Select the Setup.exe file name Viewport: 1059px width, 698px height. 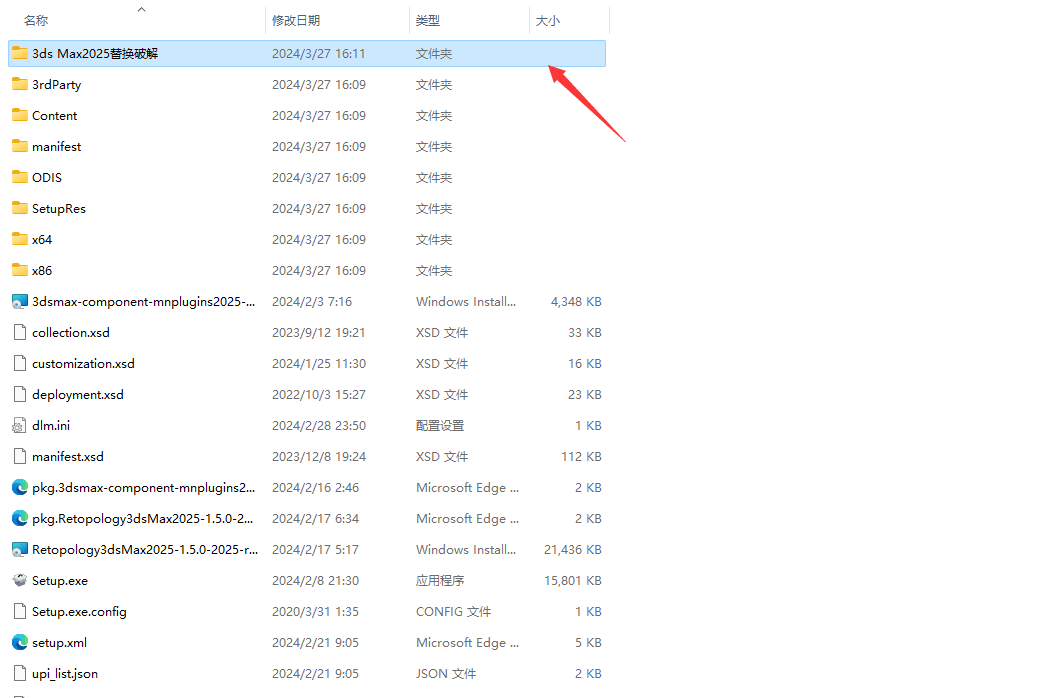60,580
